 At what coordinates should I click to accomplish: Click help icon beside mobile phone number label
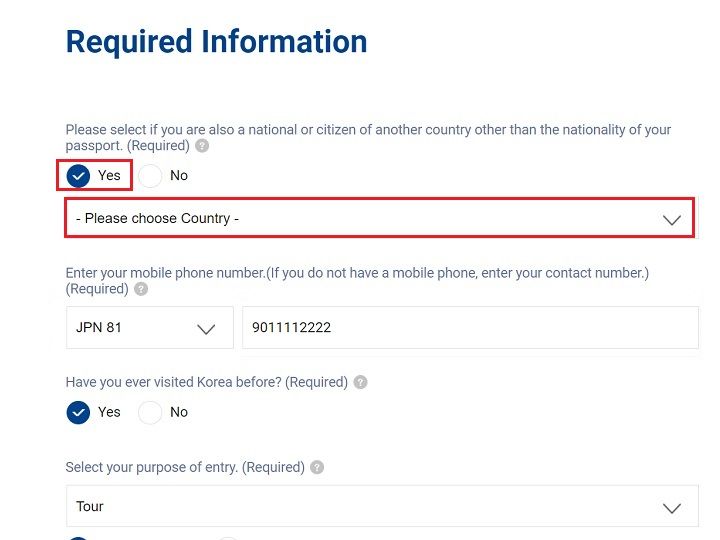[x=141, y=289]
